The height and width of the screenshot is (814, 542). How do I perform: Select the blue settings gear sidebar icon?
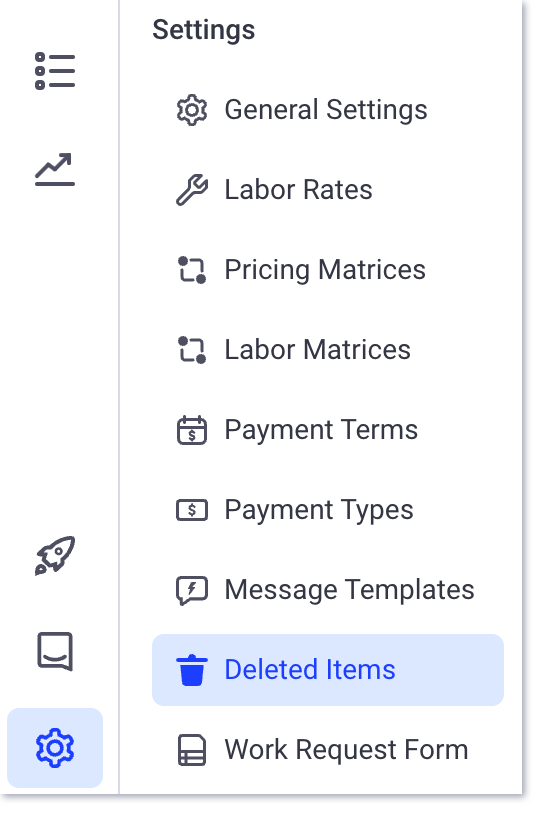point(55,748)
